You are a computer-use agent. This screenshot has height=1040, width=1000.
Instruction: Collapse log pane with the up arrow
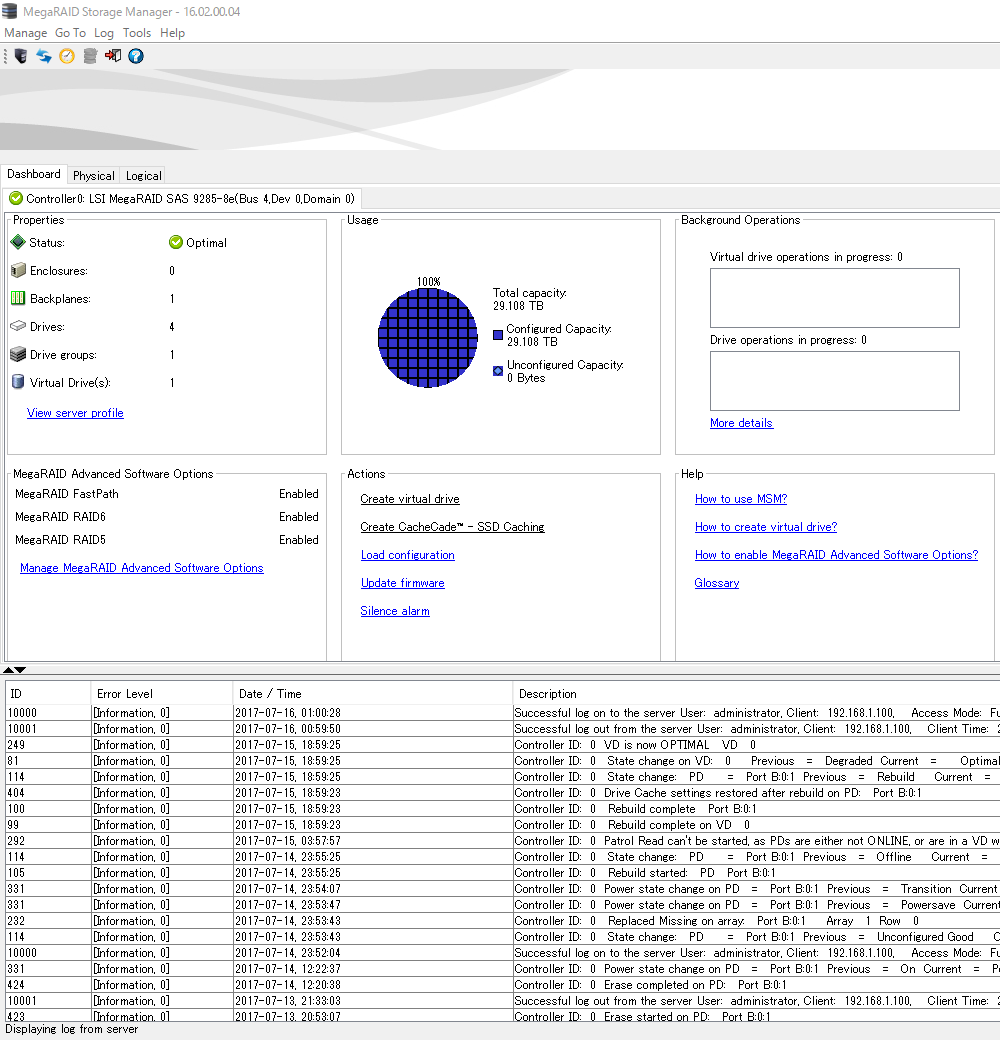8,670
